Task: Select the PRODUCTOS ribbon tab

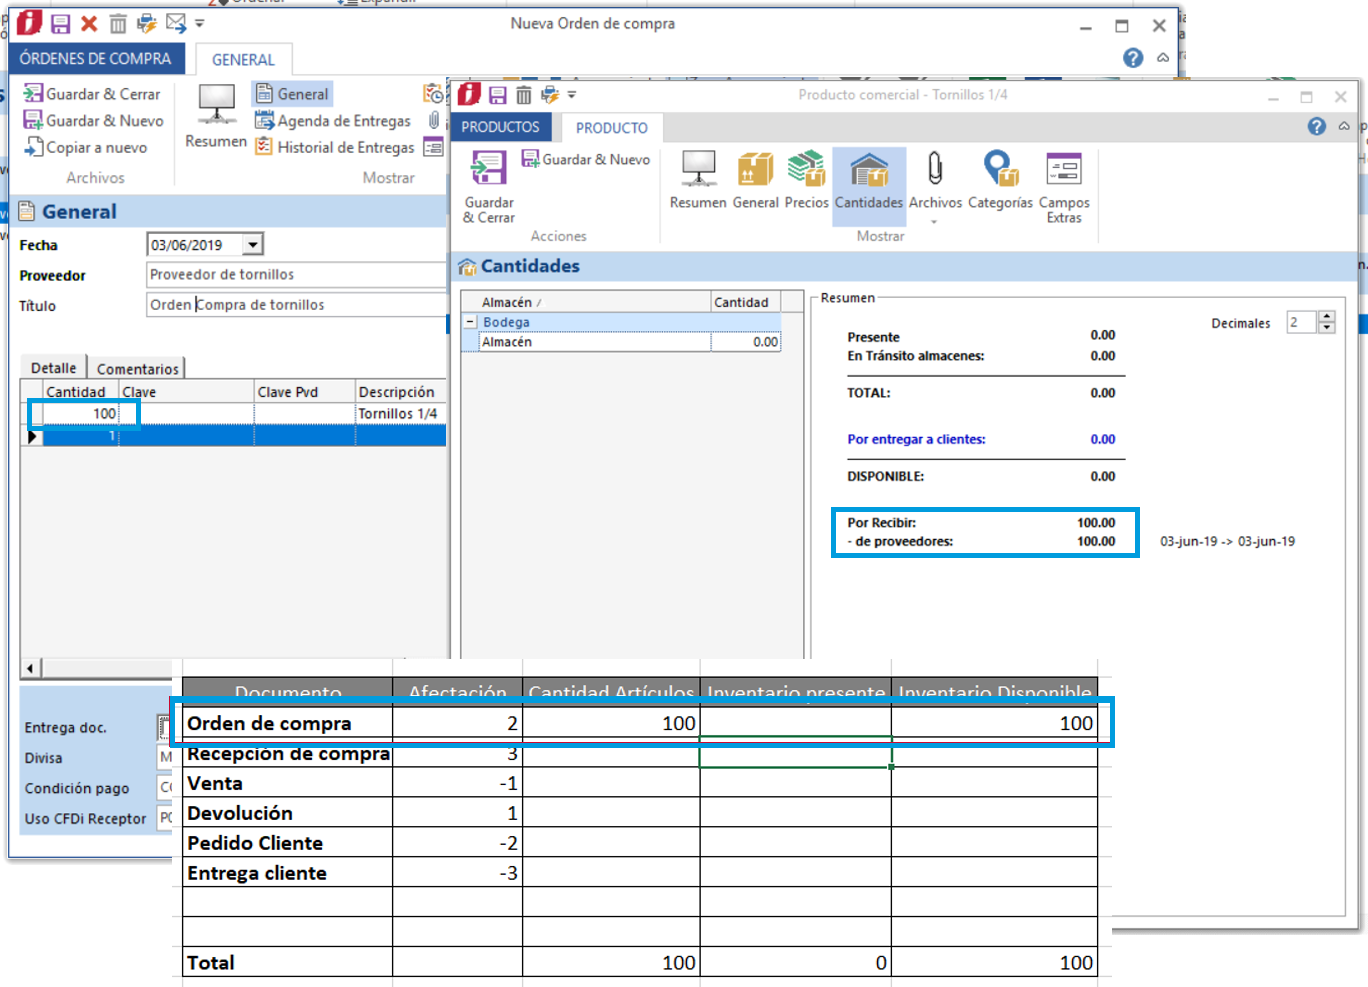Action: 500,127
